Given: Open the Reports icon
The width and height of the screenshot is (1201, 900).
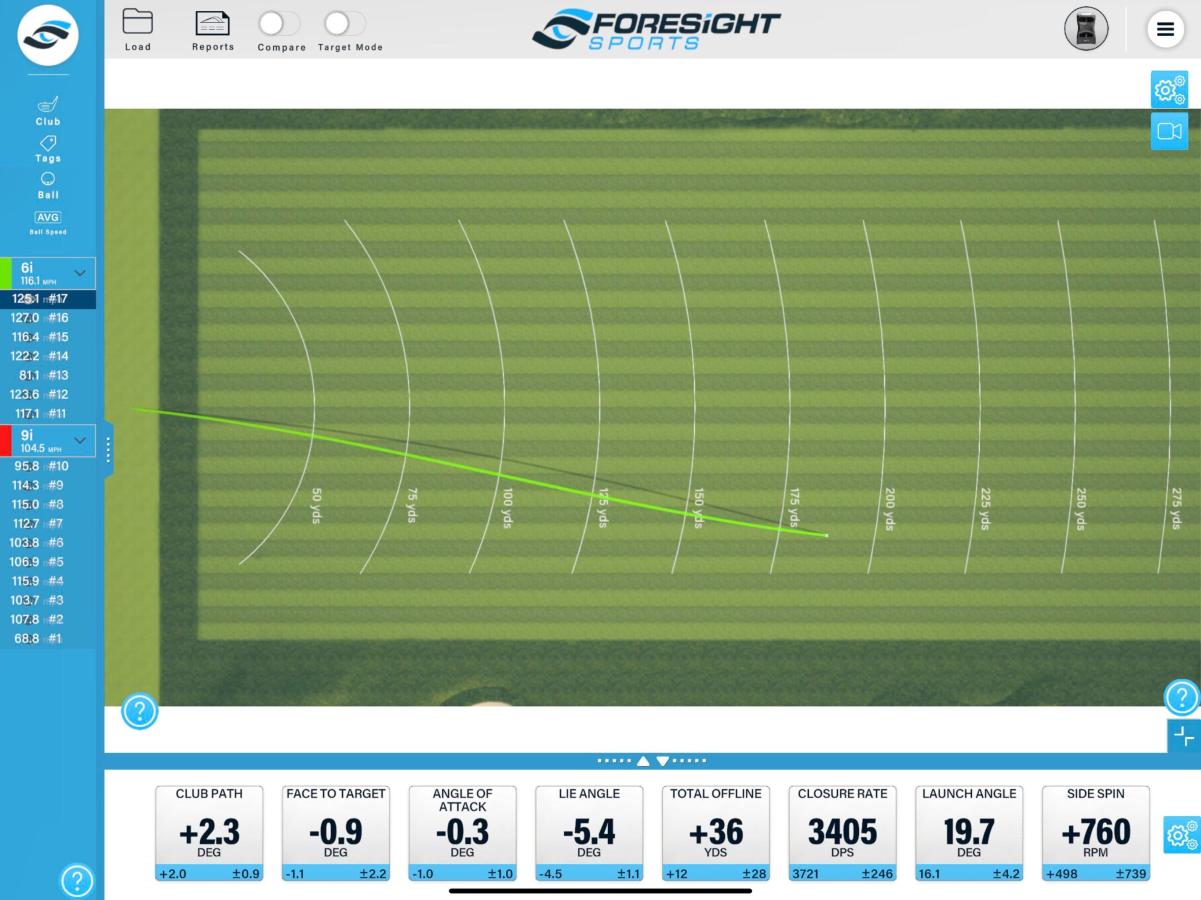Looking at the screenshot, I should [x=212, y=23].
